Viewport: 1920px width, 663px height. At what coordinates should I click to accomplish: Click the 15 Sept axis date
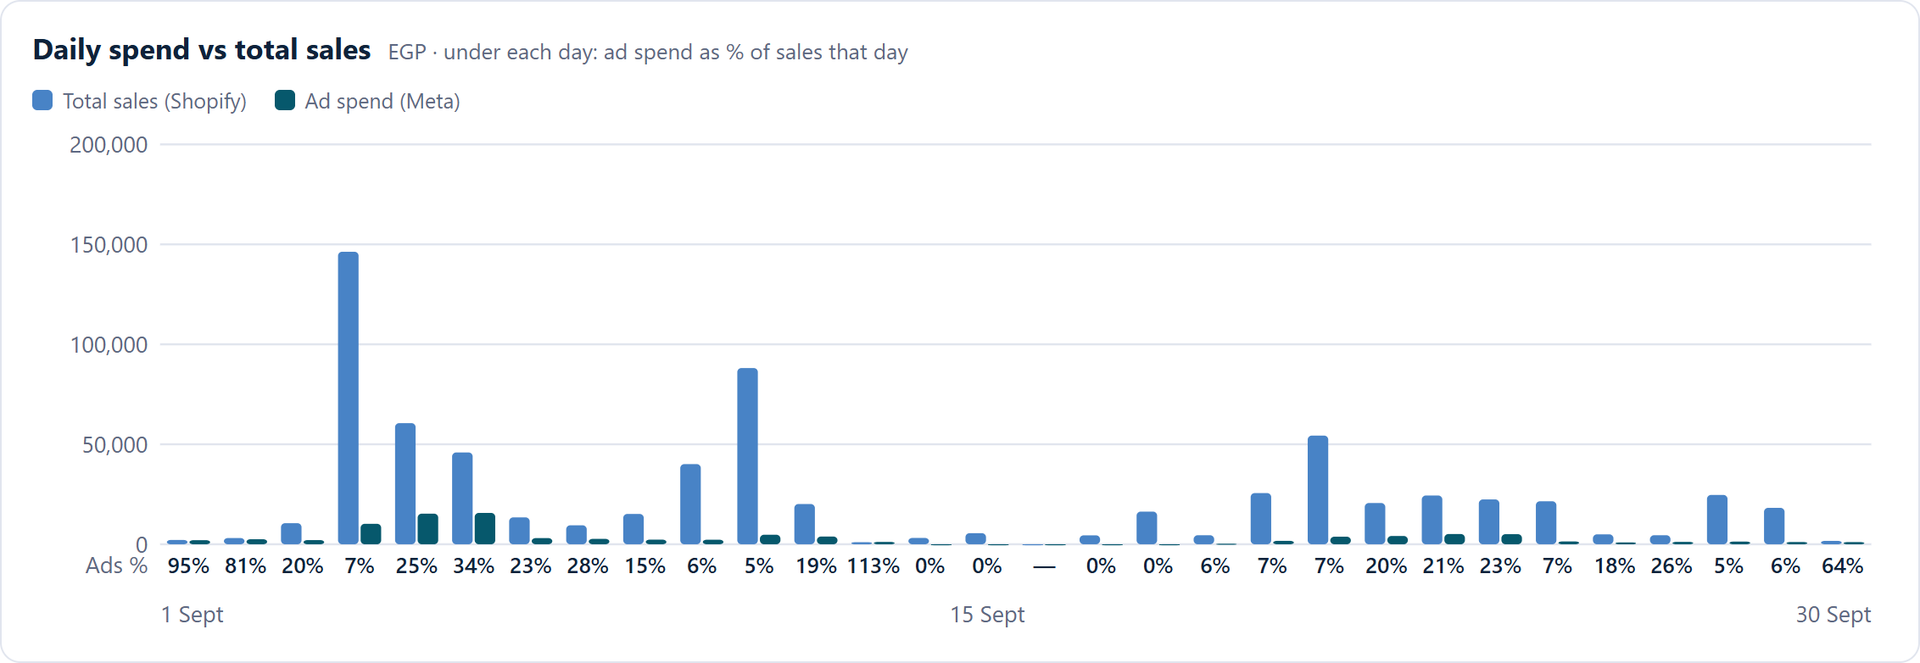(987, 615)
